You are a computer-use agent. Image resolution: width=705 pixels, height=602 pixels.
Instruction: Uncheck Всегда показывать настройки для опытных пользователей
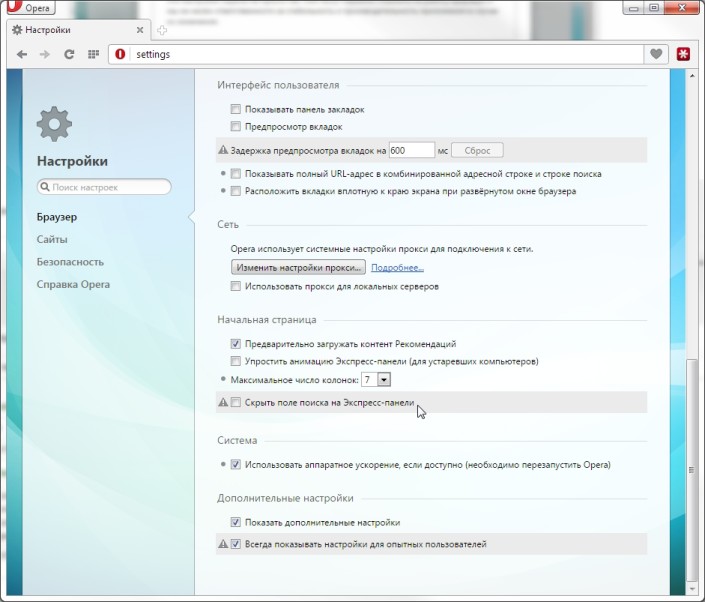[236, 544]
